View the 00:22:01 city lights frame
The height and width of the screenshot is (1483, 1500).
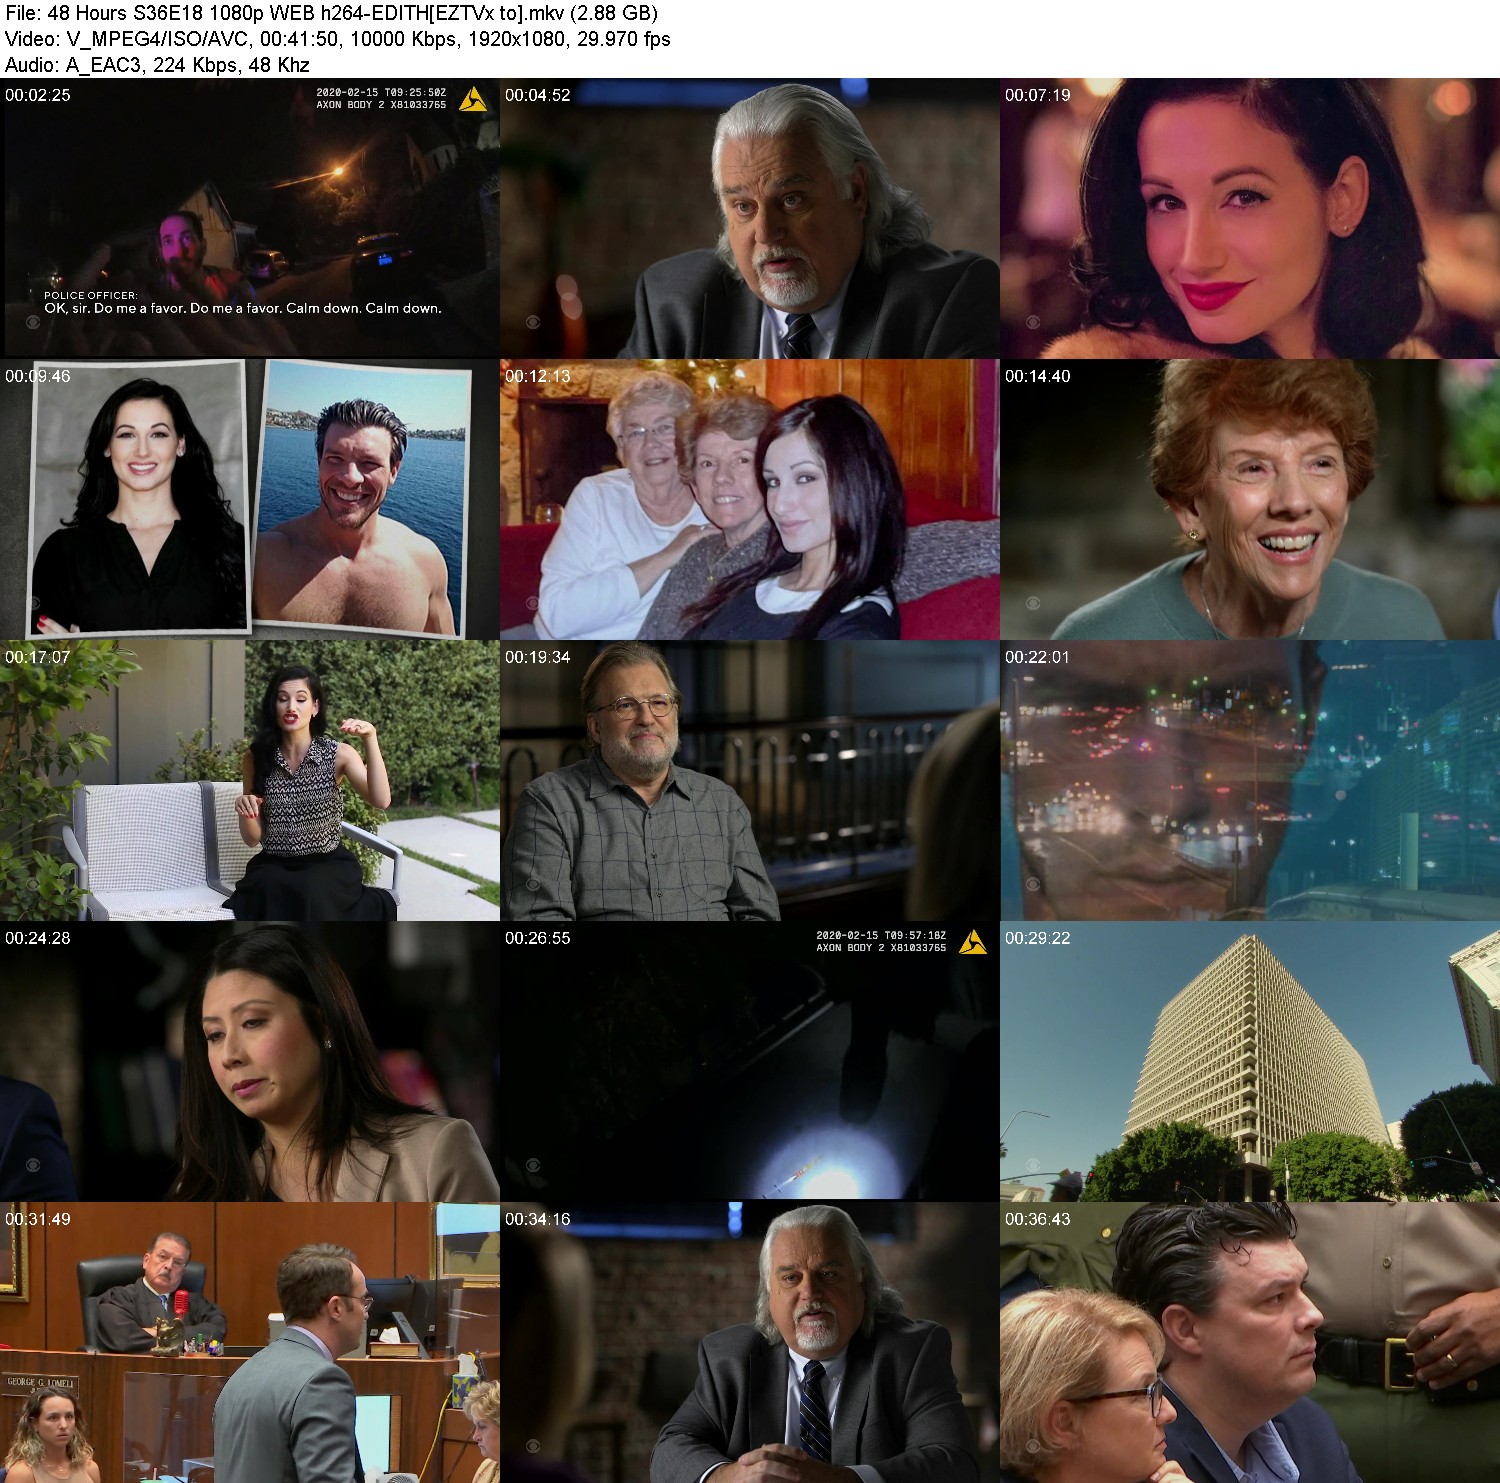click(x=1250, y=780)
